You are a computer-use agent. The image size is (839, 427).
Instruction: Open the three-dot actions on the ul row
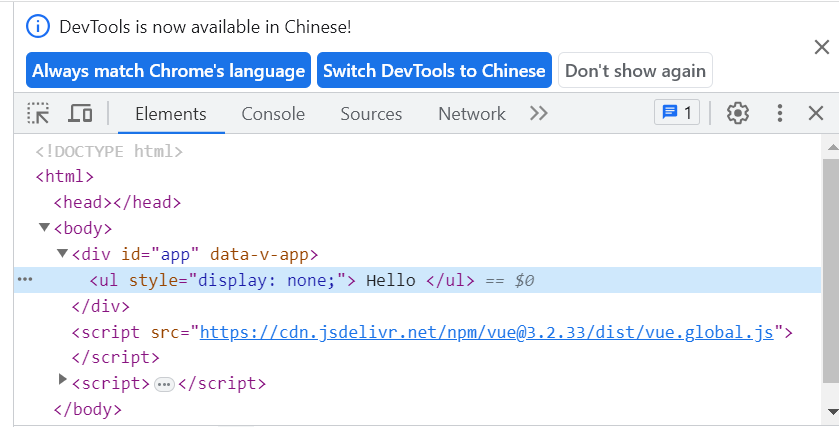click(25, 279)
